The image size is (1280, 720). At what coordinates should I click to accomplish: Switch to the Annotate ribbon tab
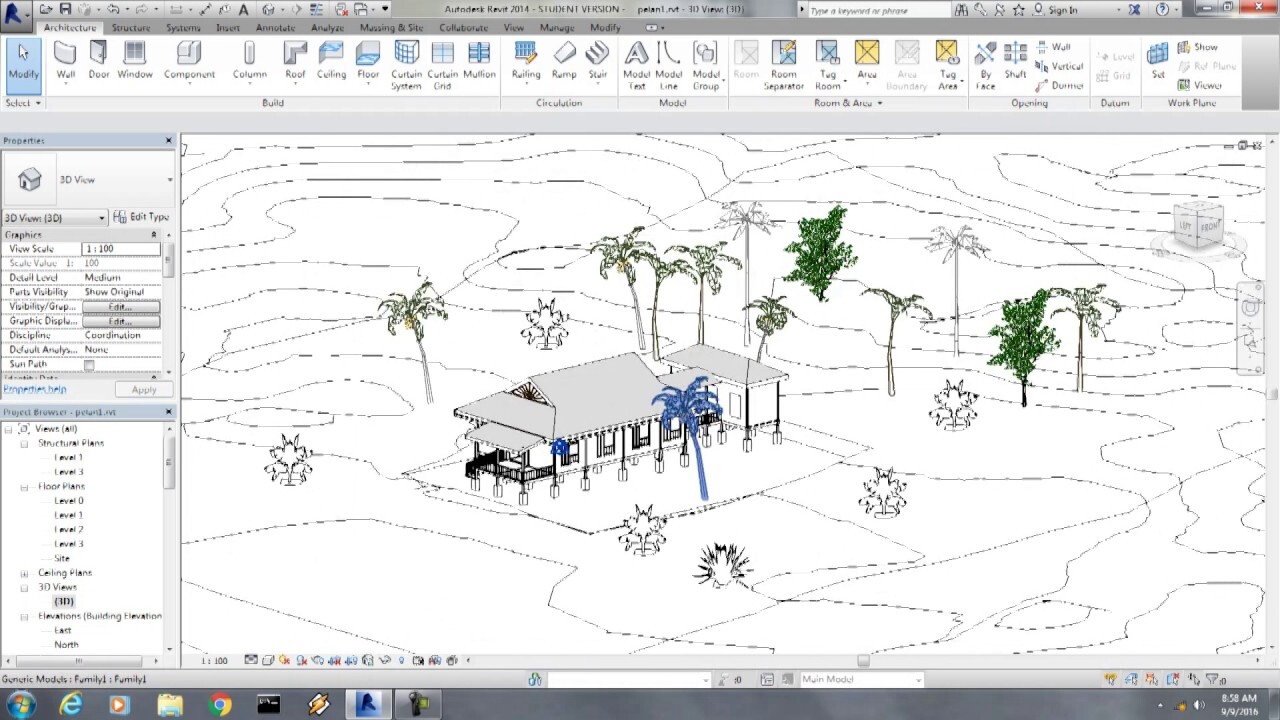(275, 27)
